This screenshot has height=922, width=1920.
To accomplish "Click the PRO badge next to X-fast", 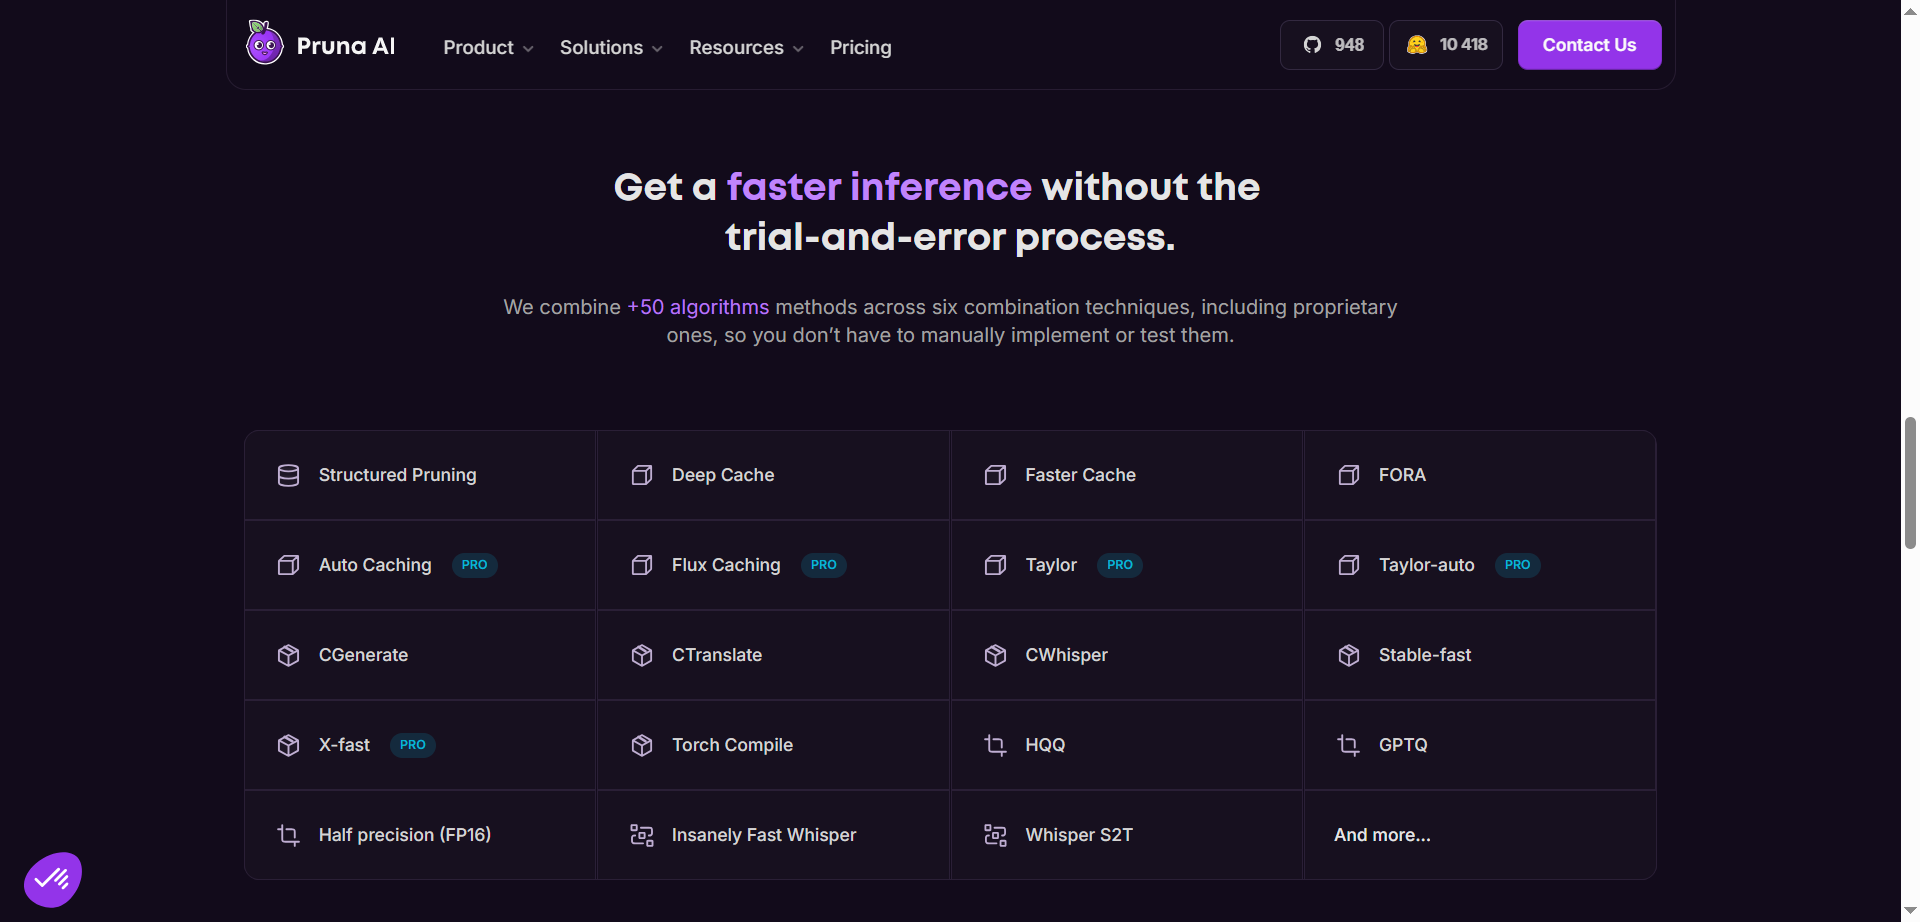I will (x=411, y=745).
